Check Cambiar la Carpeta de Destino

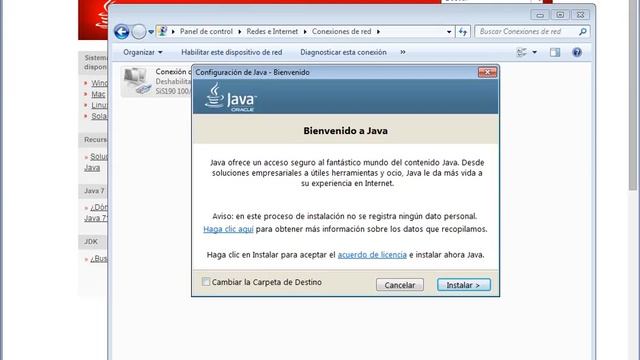pyautogui.click(x=206, y=282)
